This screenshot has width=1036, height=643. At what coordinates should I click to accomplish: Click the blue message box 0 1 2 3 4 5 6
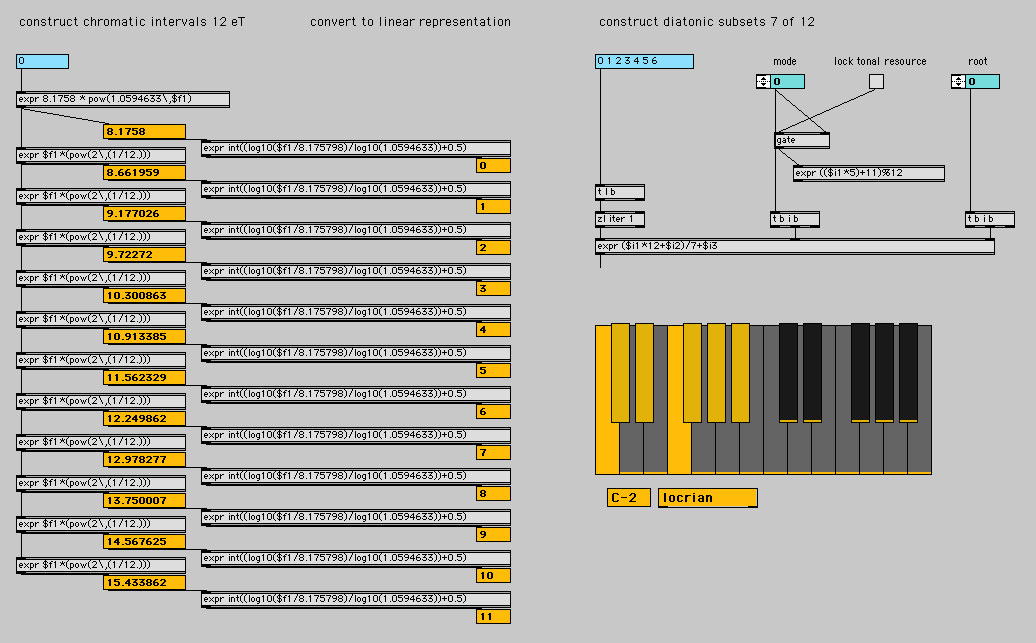pos(644,61)
